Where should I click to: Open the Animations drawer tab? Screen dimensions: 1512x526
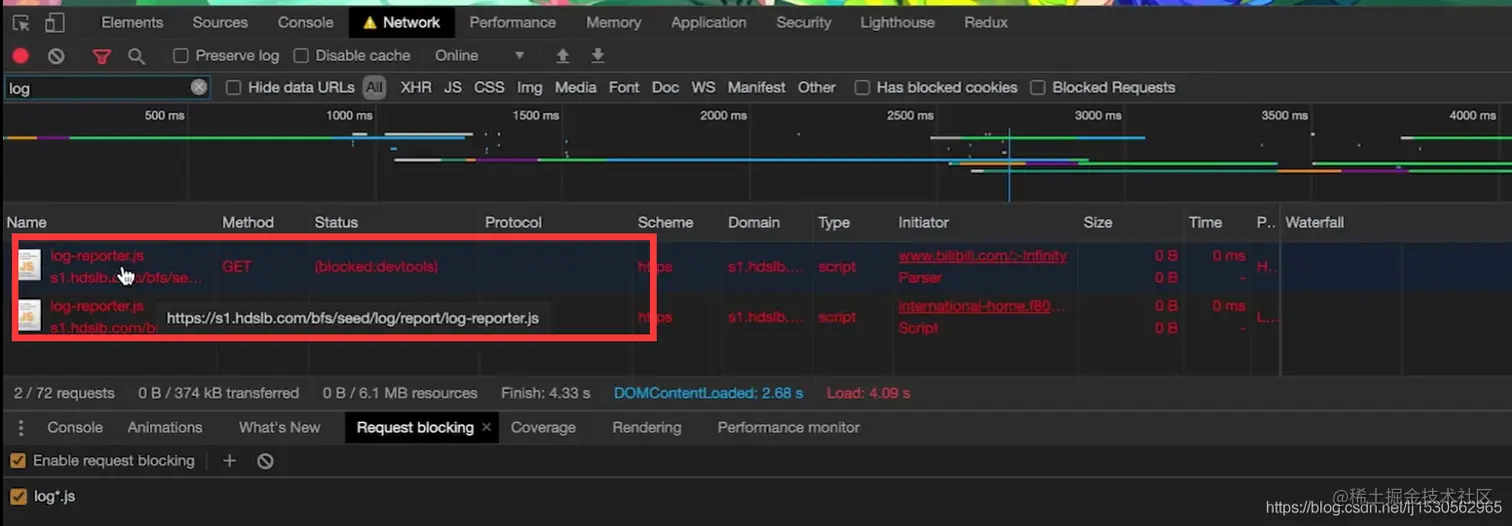tap(165, 427)
